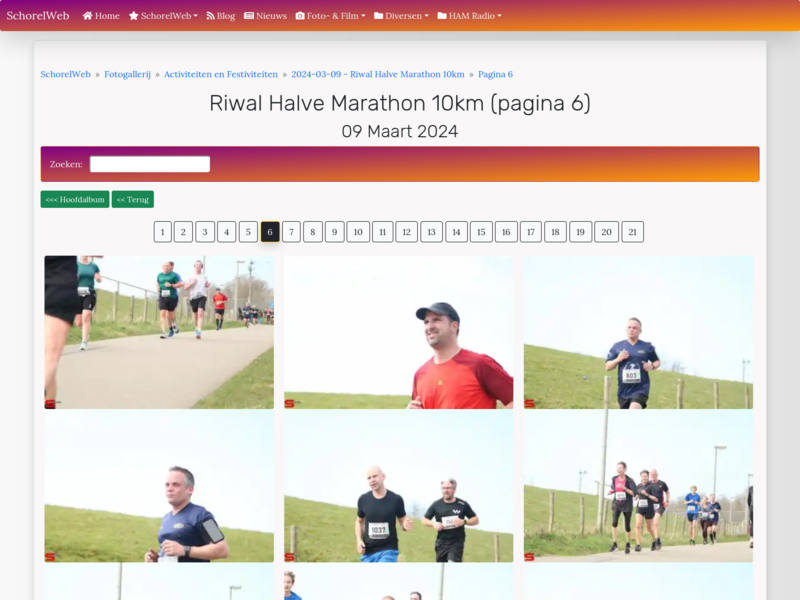
Task: Open the Blog menu item
Action: 220,16
